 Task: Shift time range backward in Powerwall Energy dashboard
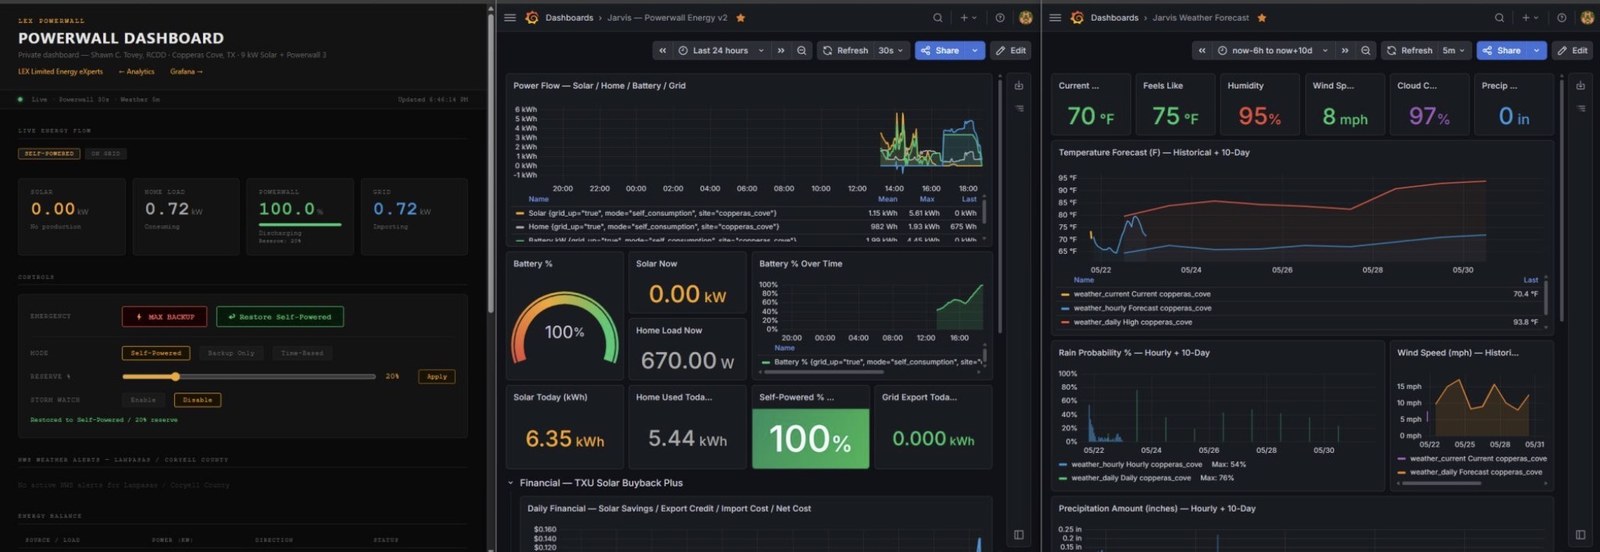click(x=662, y=50)
